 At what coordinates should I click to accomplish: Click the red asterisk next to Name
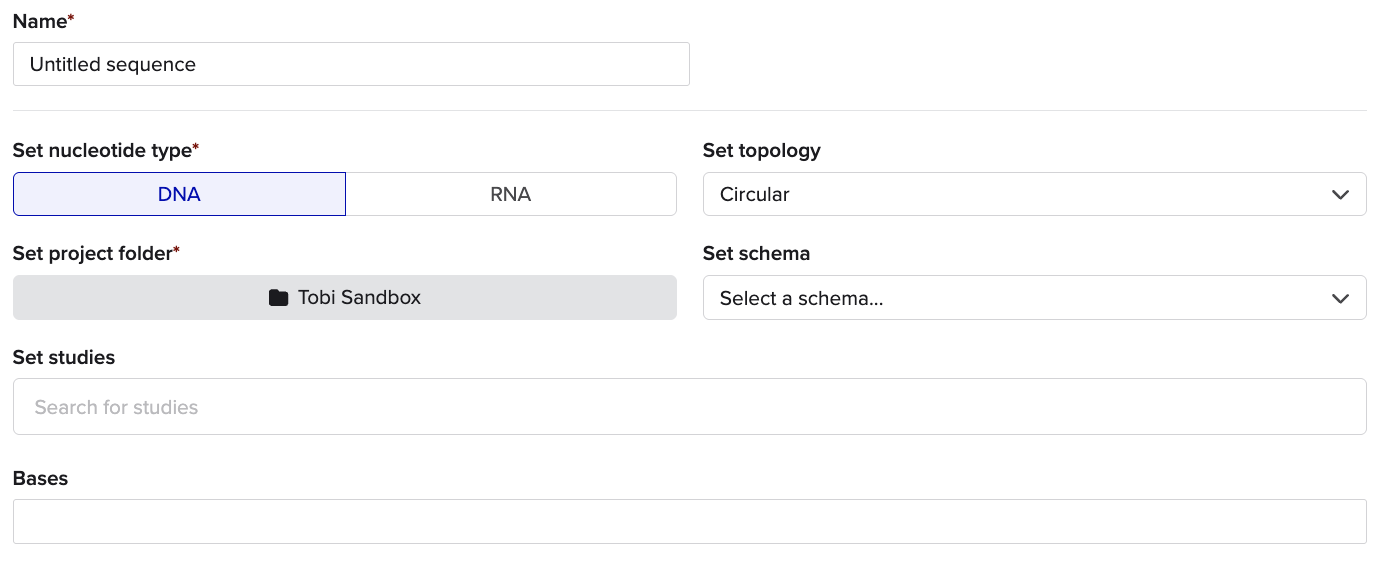coord(71,18)
